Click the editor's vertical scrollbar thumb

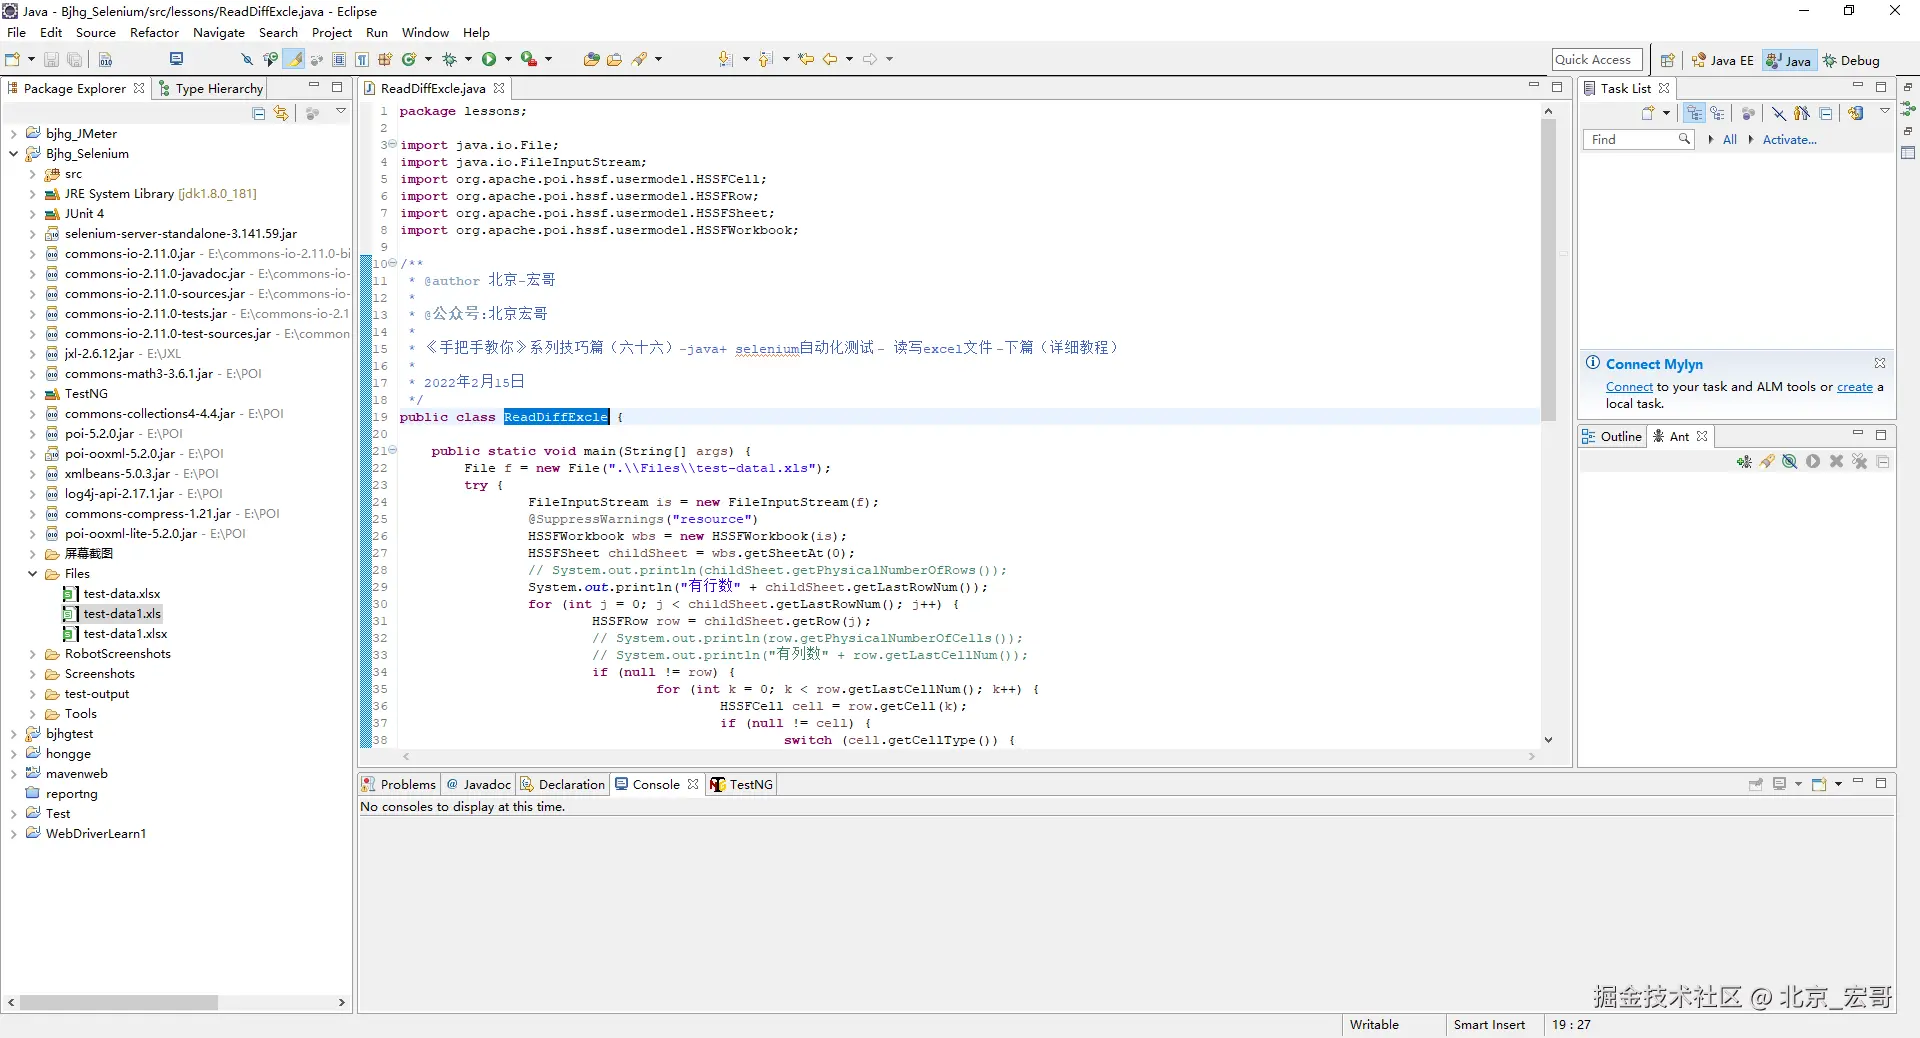click(1548, 270)
